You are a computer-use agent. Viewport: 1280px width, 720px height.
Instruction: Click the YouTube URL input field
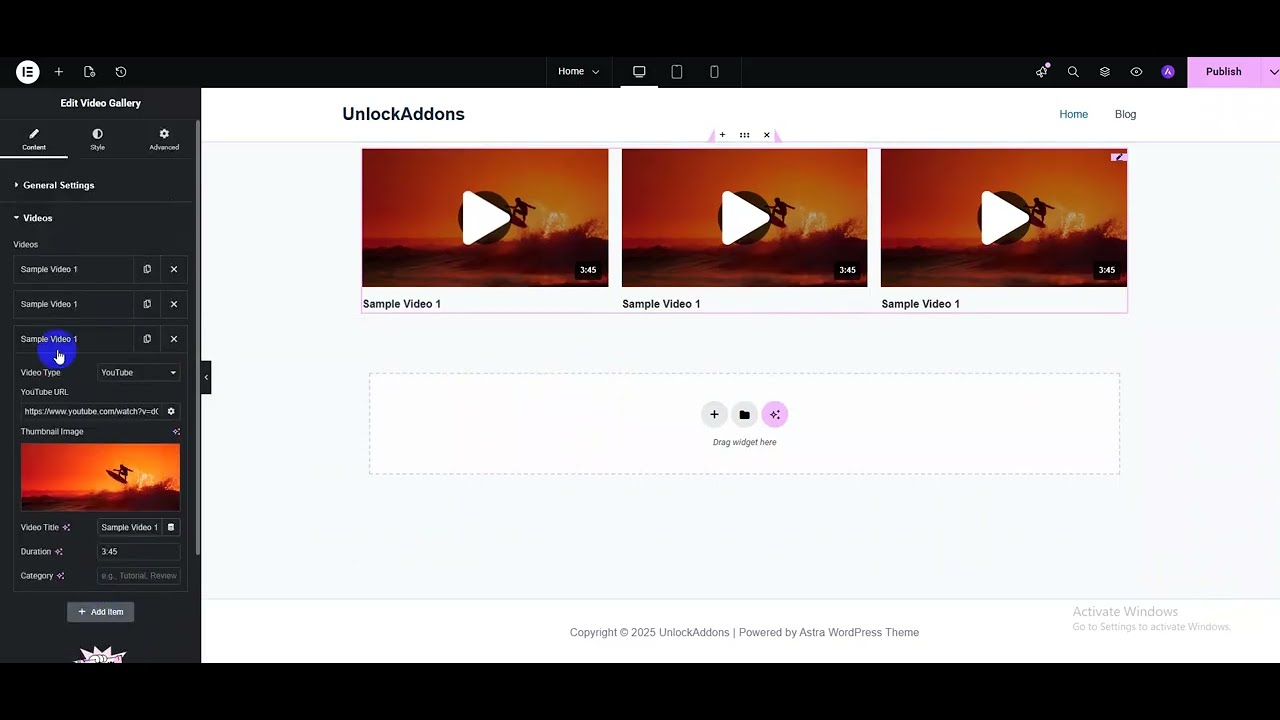(91, 411)
